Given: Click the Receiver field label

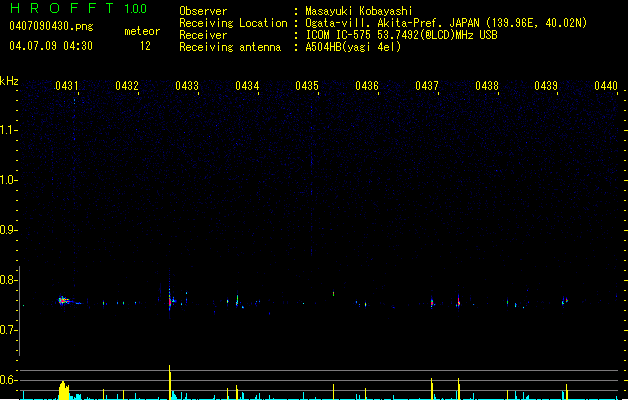Looking at the screenshot, I should coord(203,35).
